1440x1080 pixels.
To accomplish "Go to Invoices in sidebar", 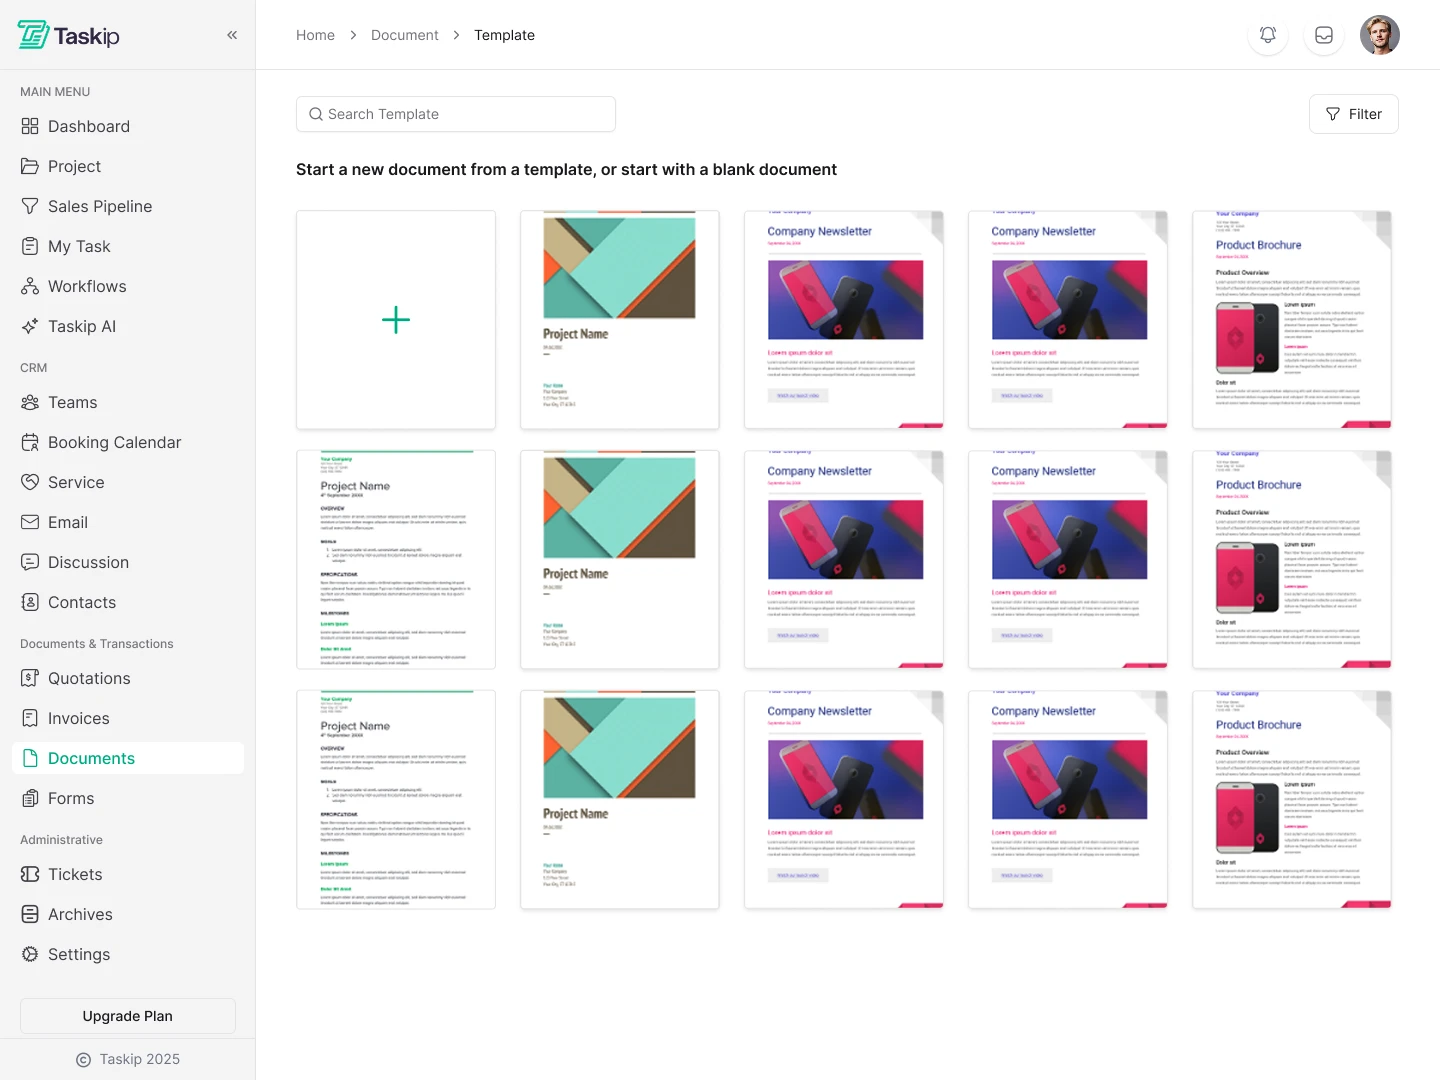I will [x=78, y=718].
